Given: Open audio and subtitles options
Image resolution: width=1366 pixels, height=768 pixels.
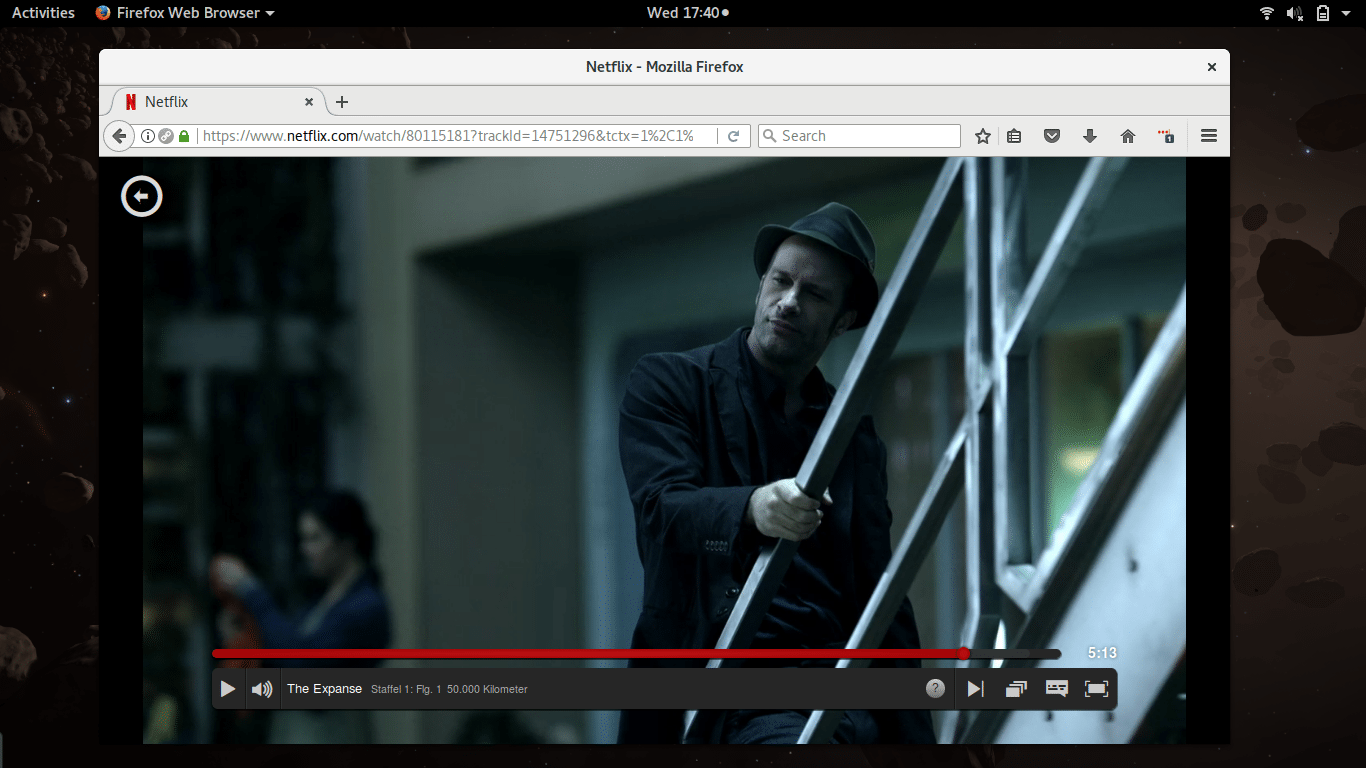Looking at the screenshot, I should coord(1057,689).
